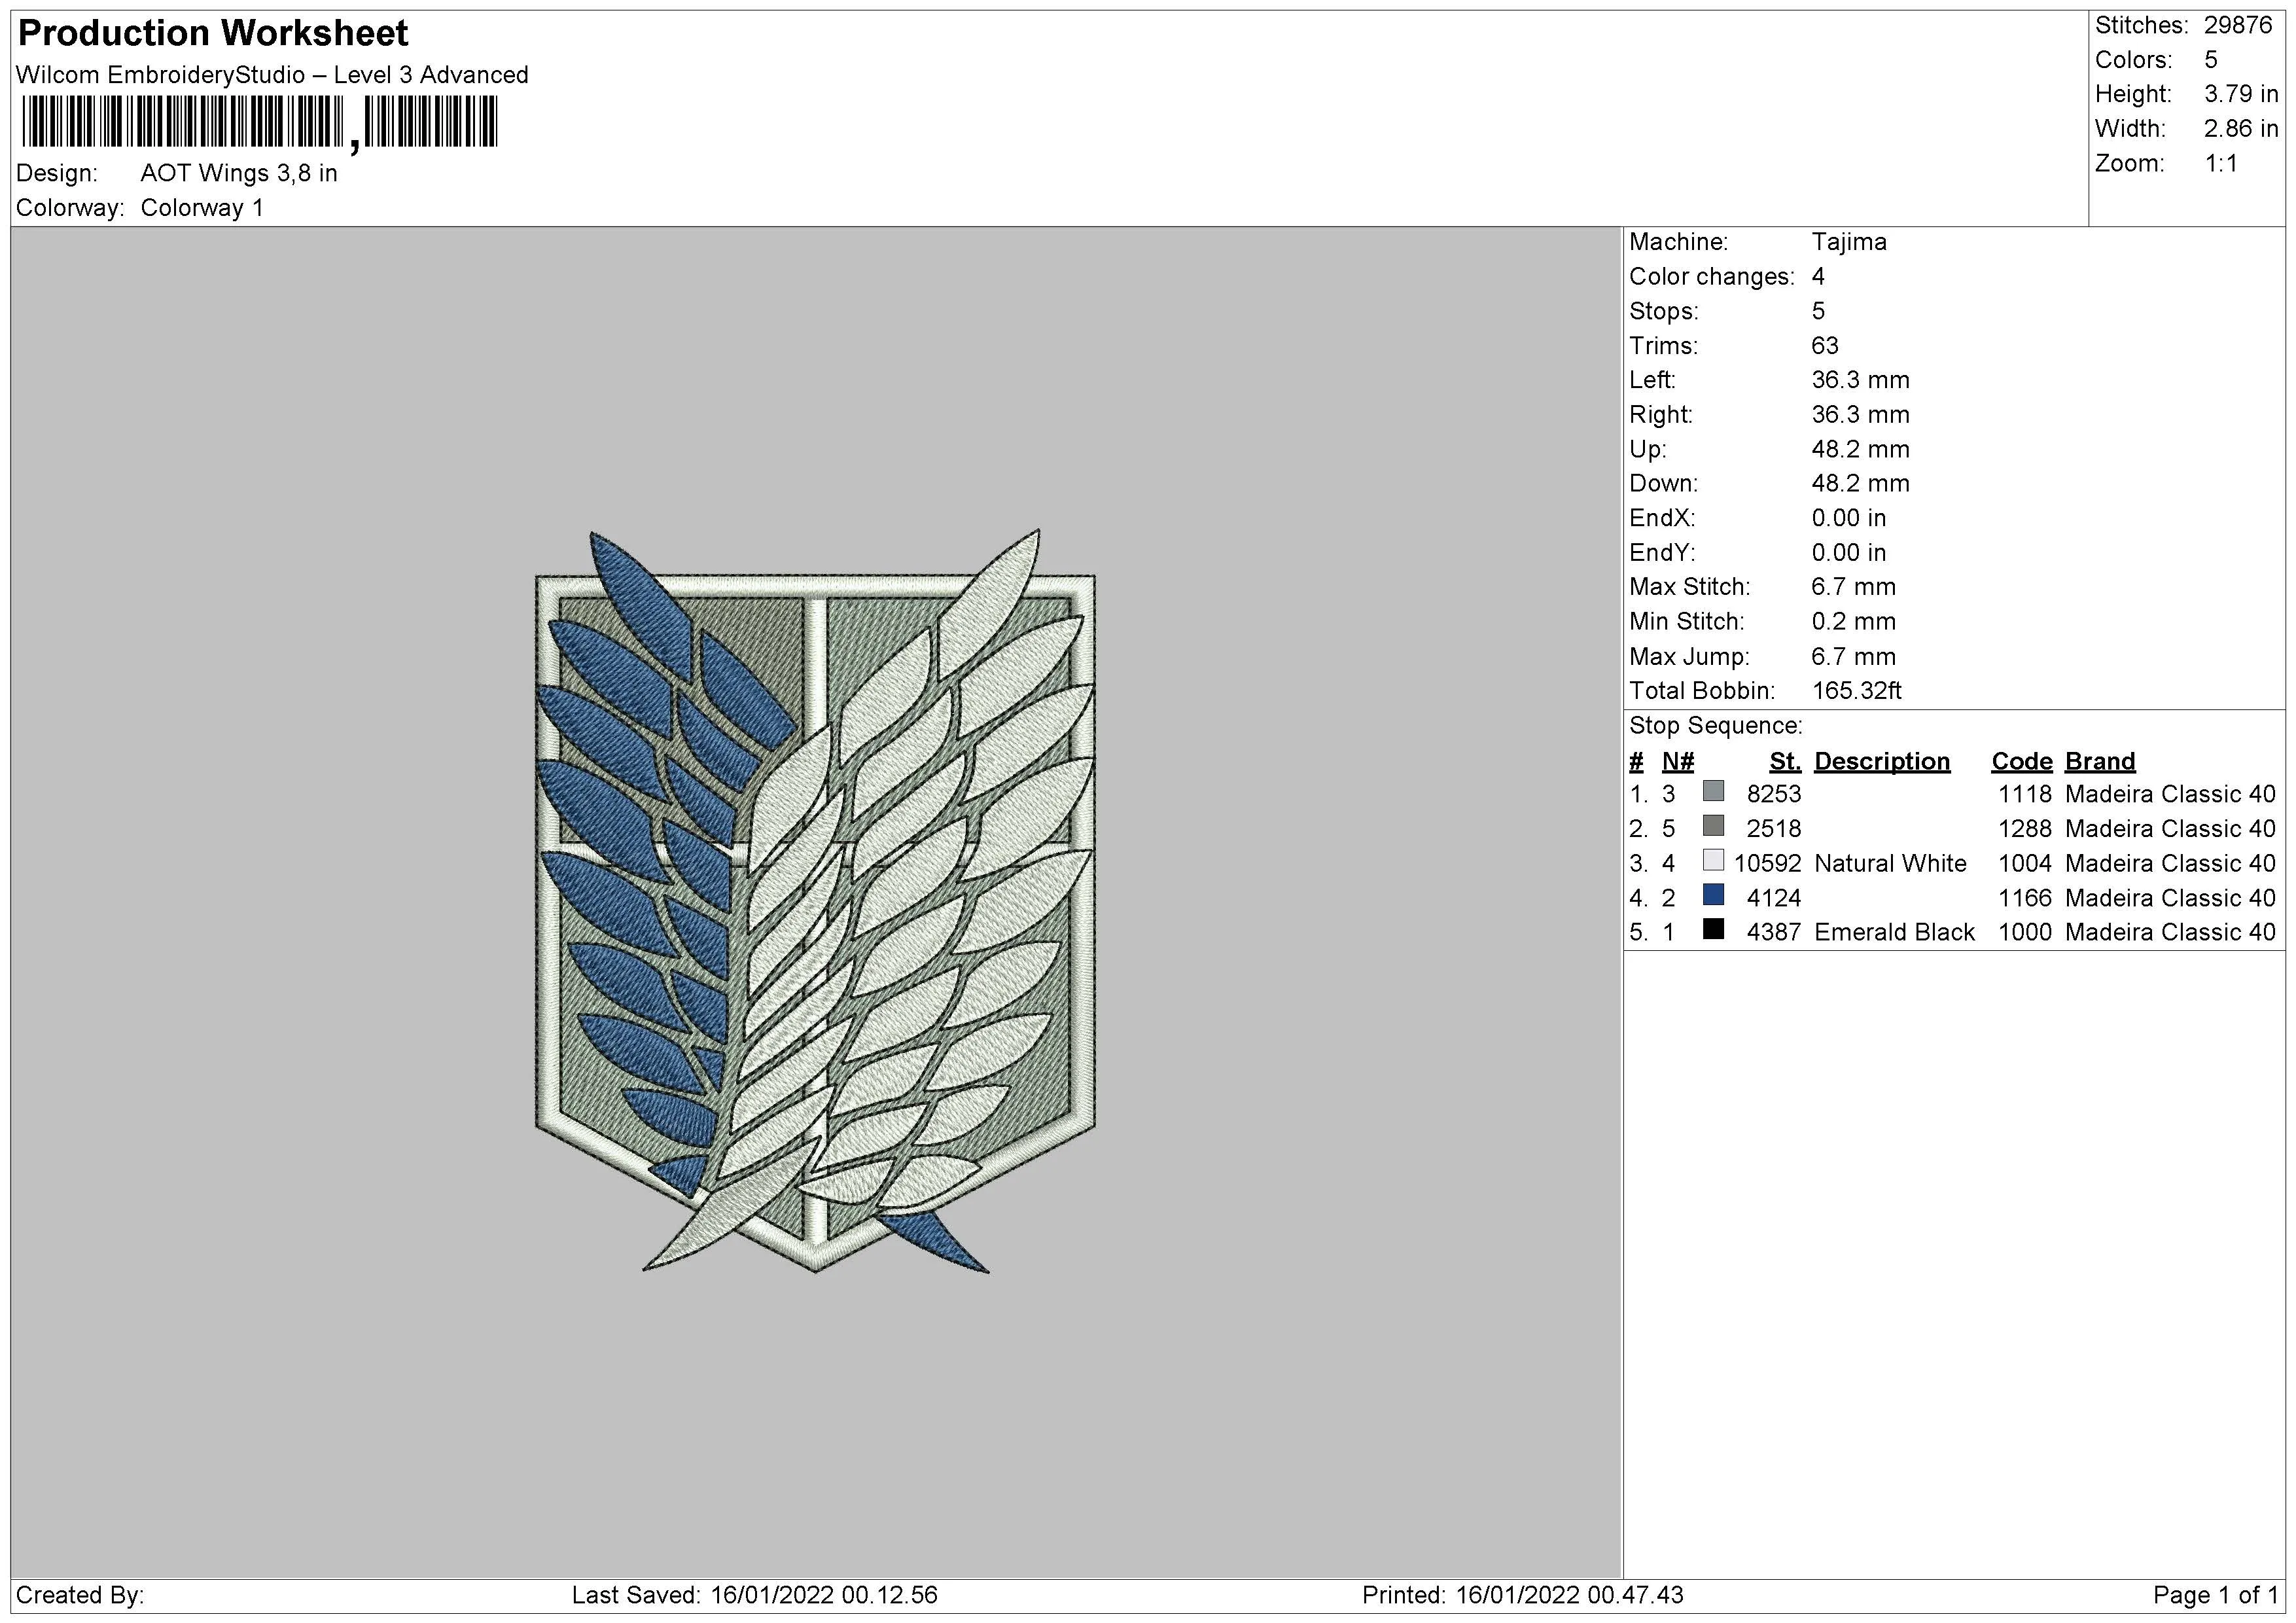Click the design name 'AOT Wings 3,8 in'
2296x1623 pixels.
pos(239,173)
